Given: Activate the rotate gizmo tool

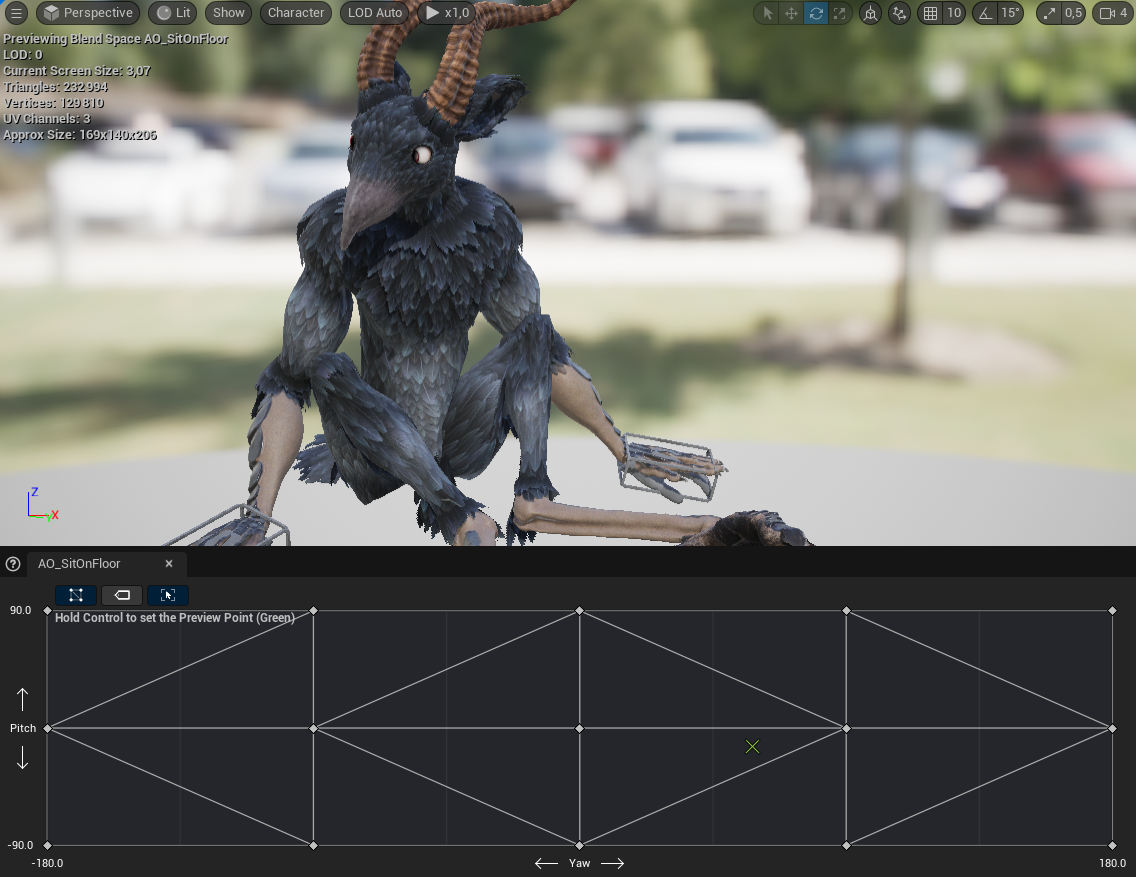Looking at the screenshot, I should coord(816,13).
